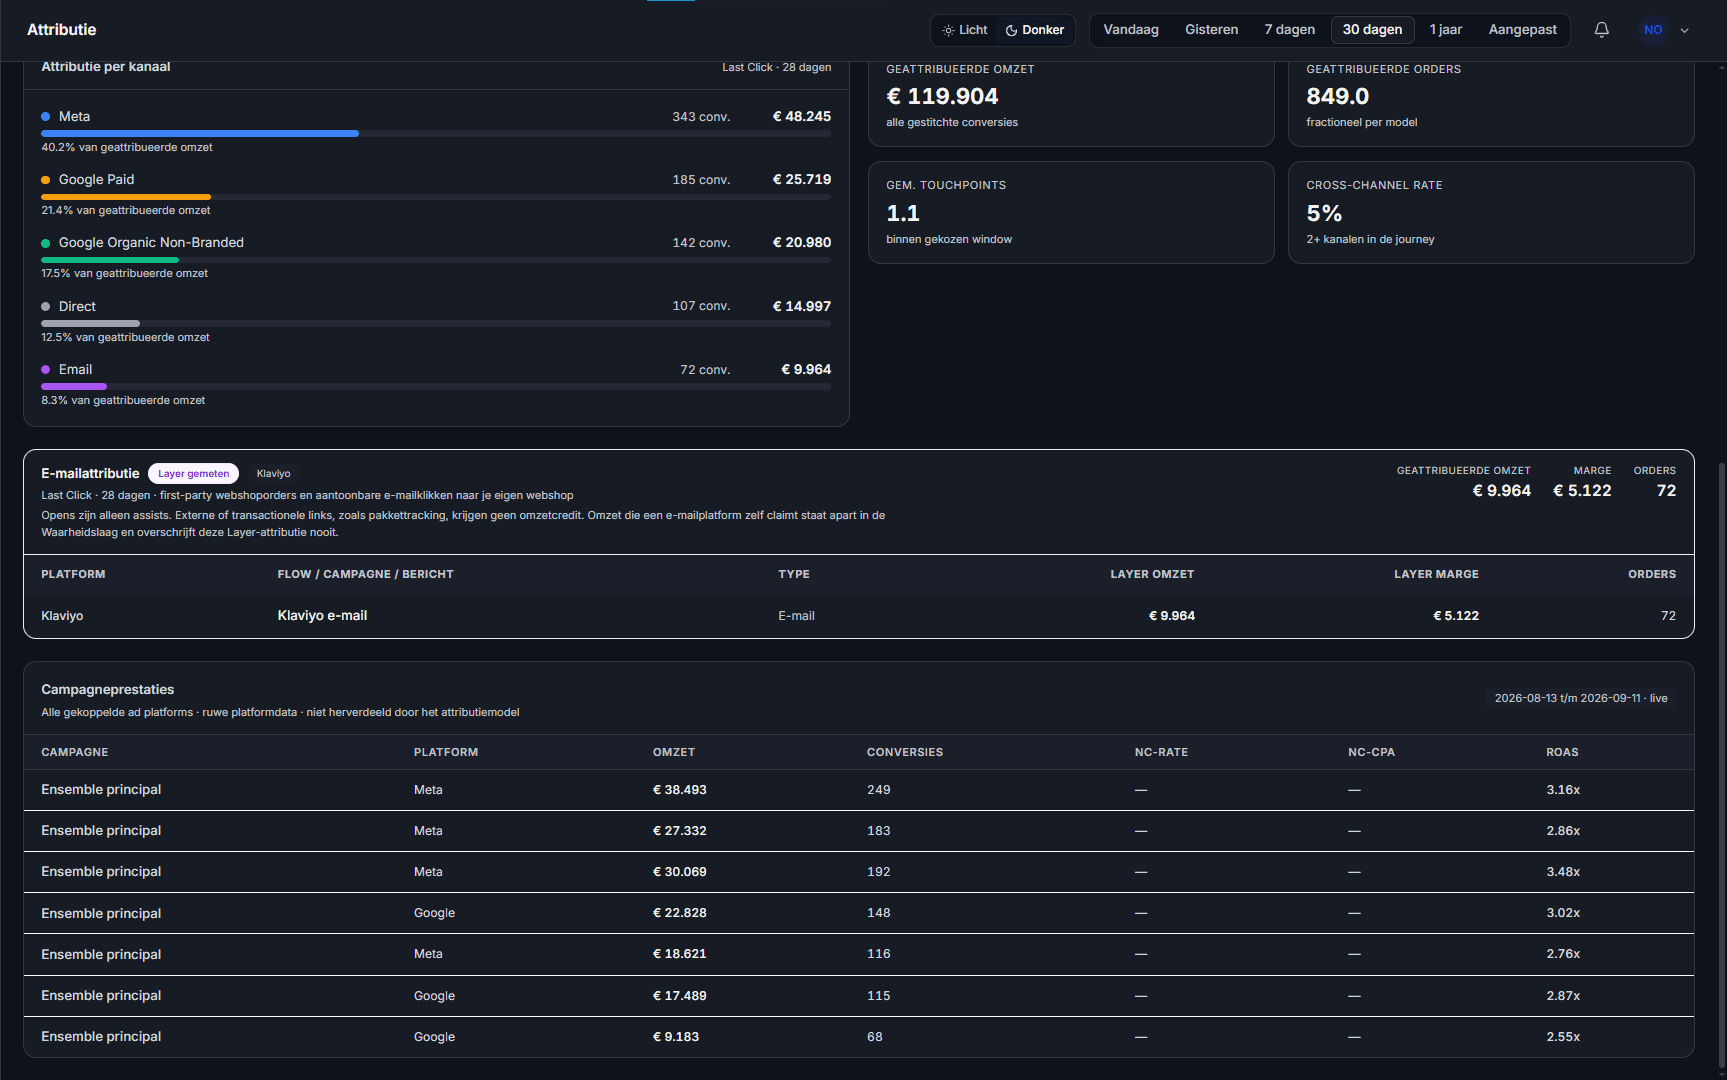Click the Email channel progress bar
Image resolution: width=1727 pixels, height=1080 pixels.
pyautogui.click(x=436, y=386)
